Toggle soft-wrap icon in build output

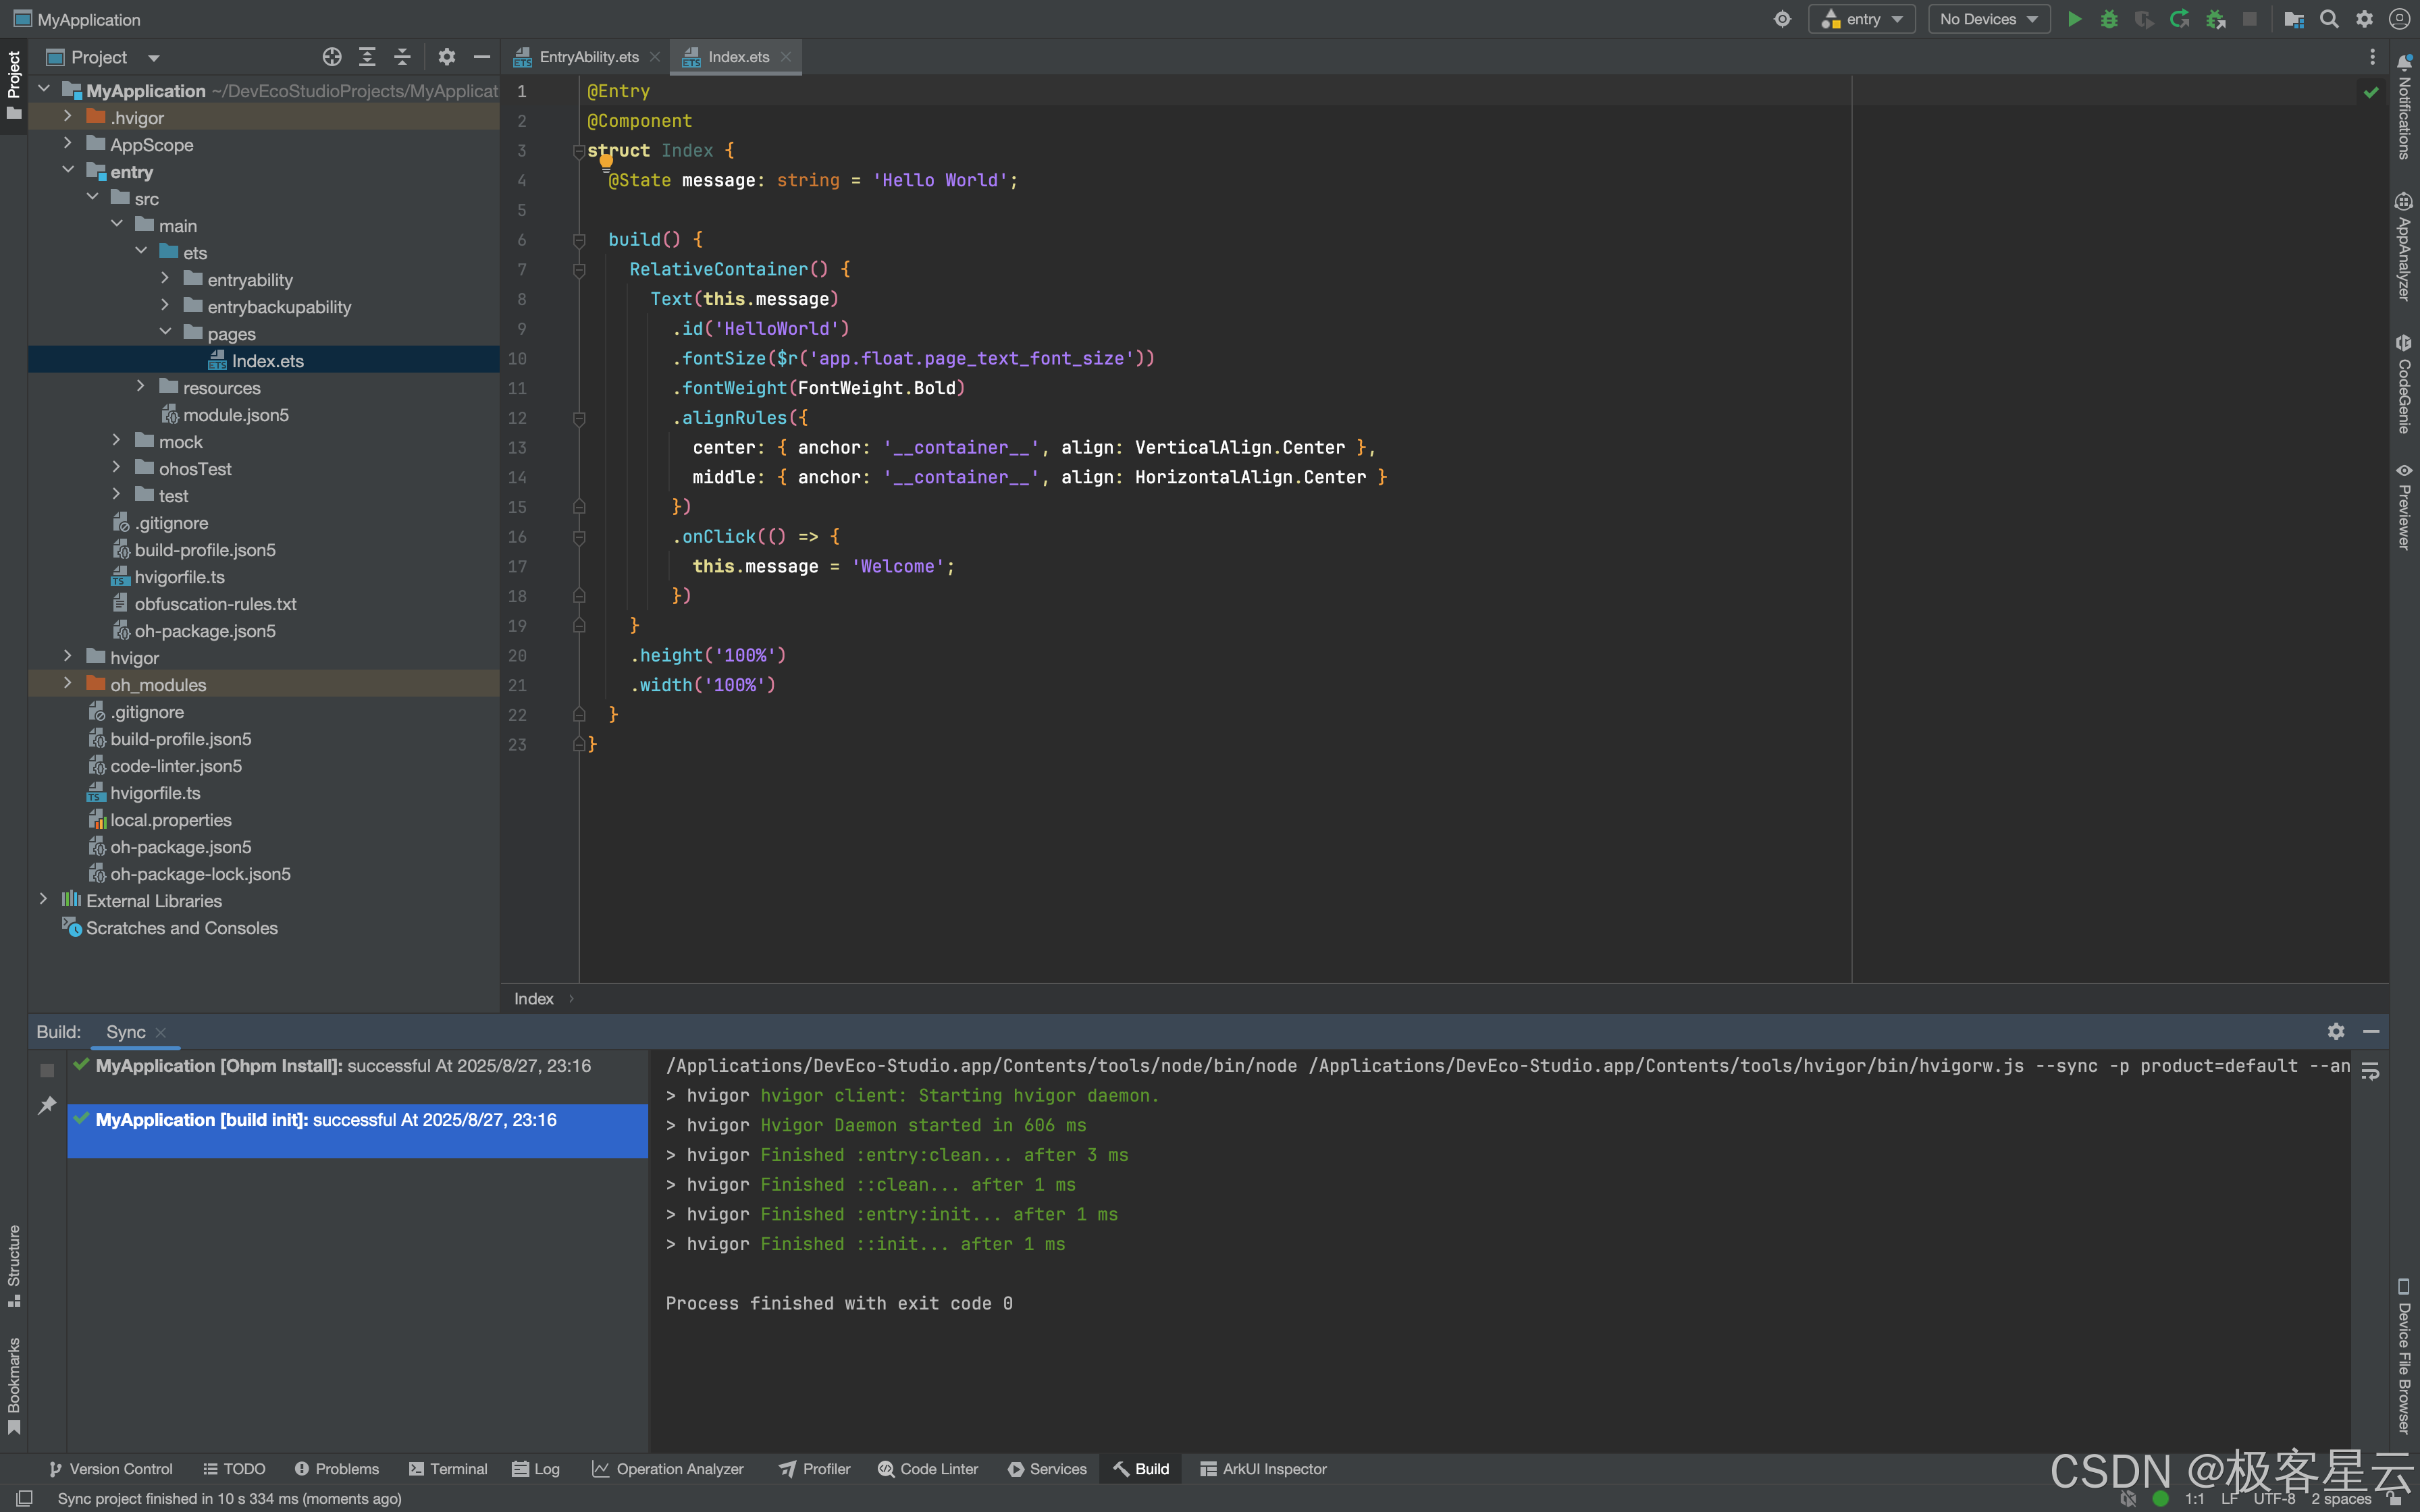coord(2370,1071)
